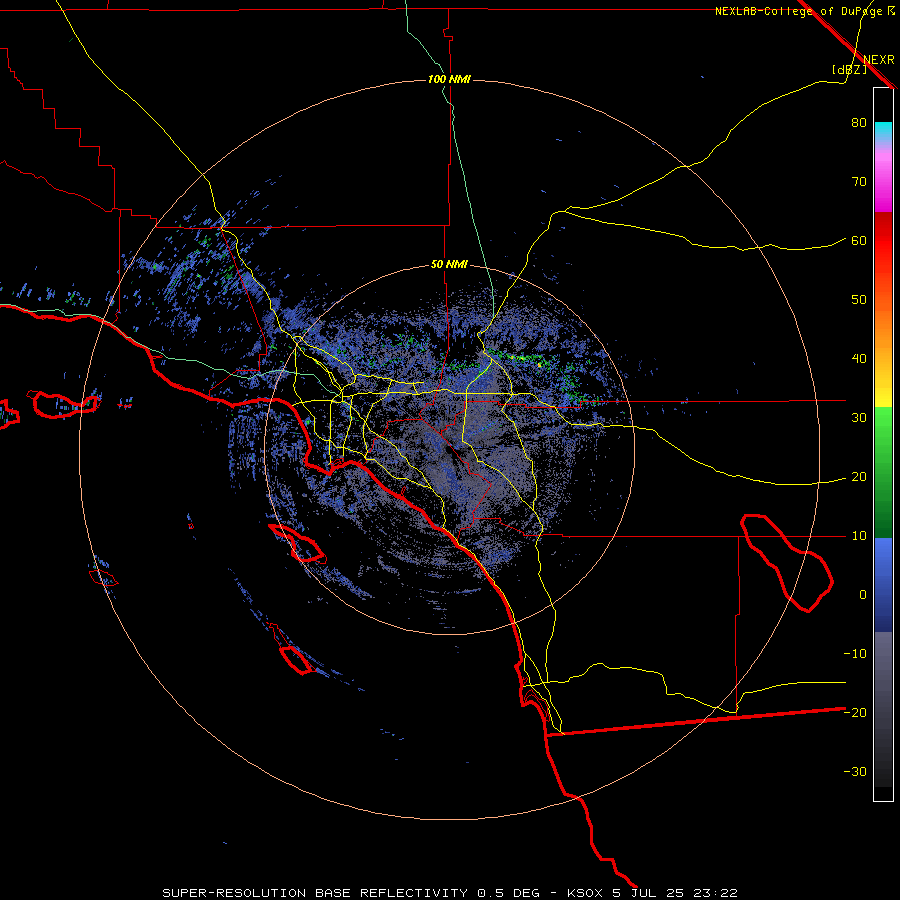Image resolution: width=900 pixels, height=900 pixels.
Task: Click the -20 value on the dBZ scale
Action: 855,713
